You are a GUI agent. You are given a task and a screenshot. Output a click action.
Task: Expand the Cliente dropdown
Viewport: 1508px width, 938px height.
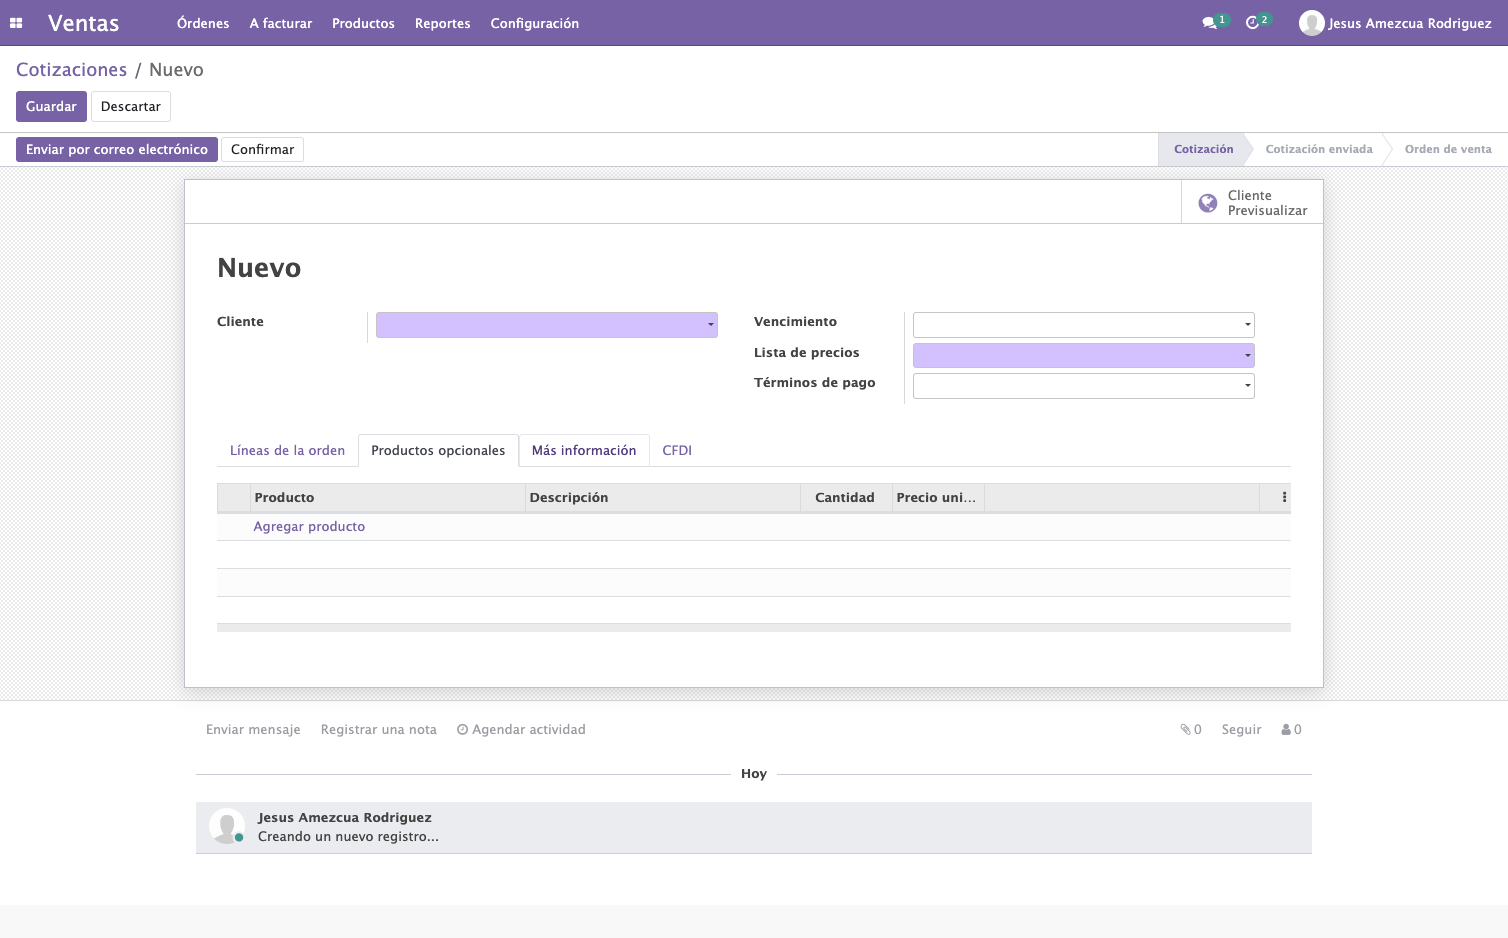click(x=710, y=325)
